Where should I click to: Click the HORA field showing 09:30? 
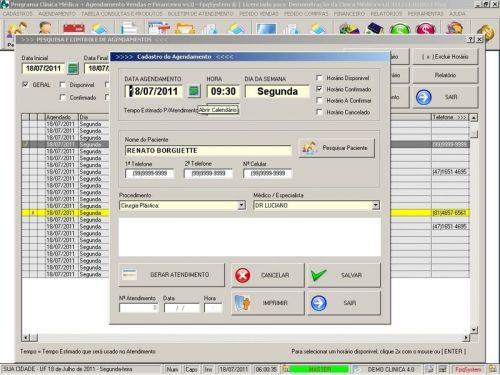[x=223, y=91]
